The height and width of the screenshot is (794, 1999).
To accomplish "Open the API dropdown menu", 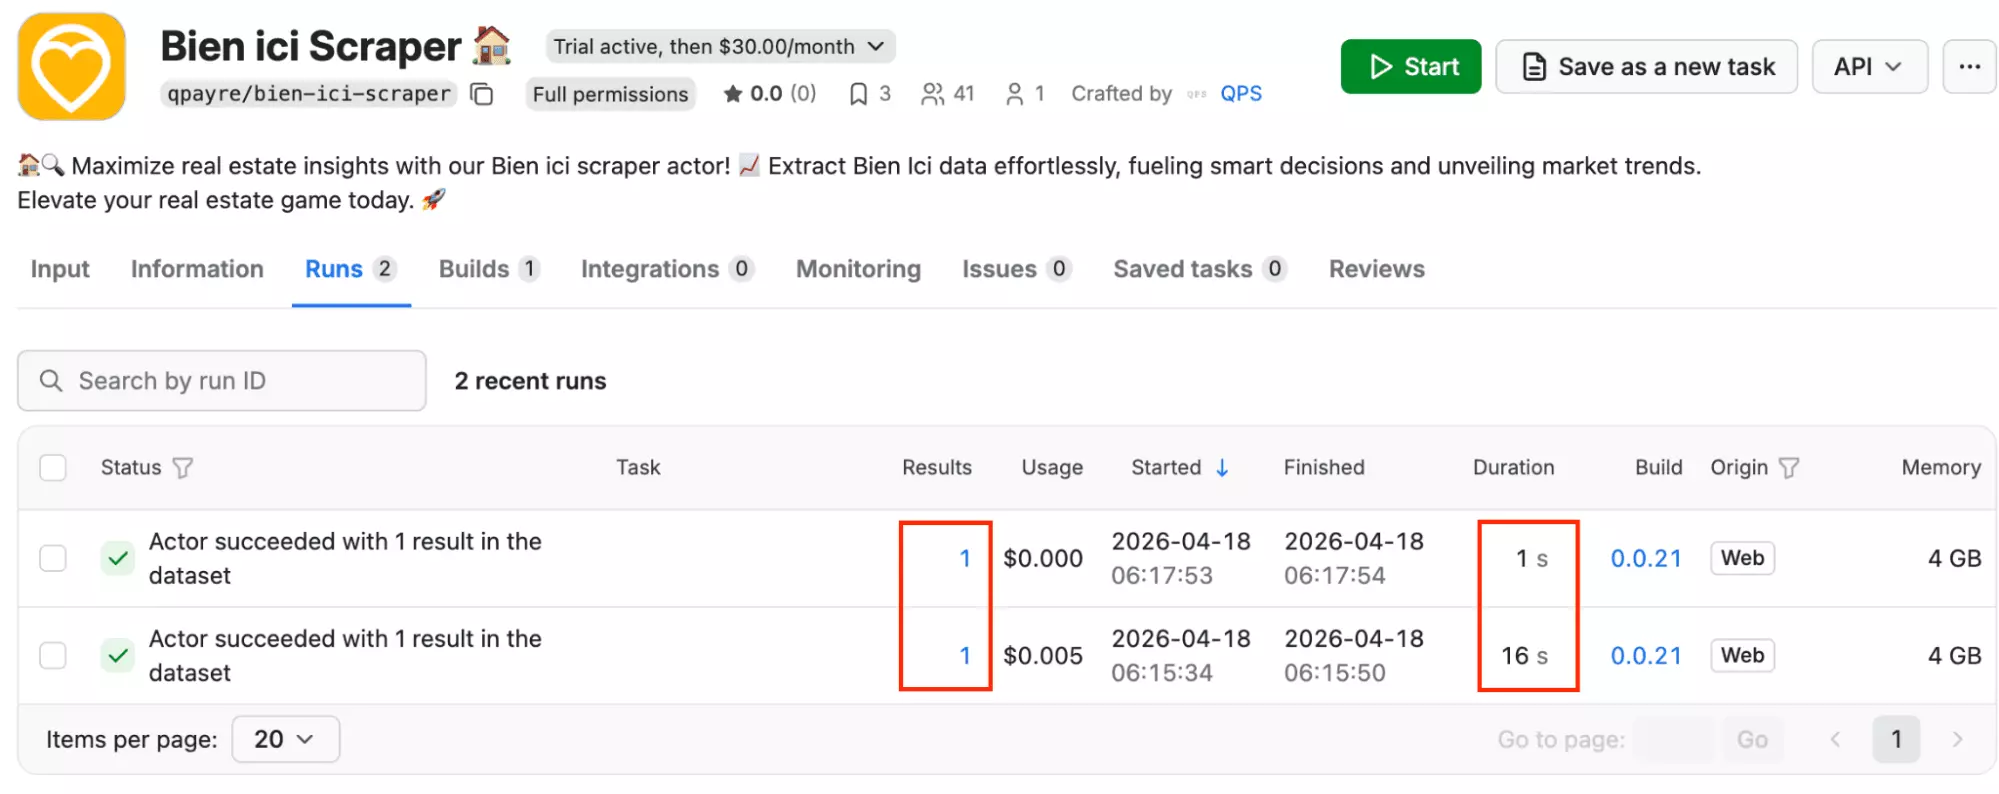I will [1868, 67].
